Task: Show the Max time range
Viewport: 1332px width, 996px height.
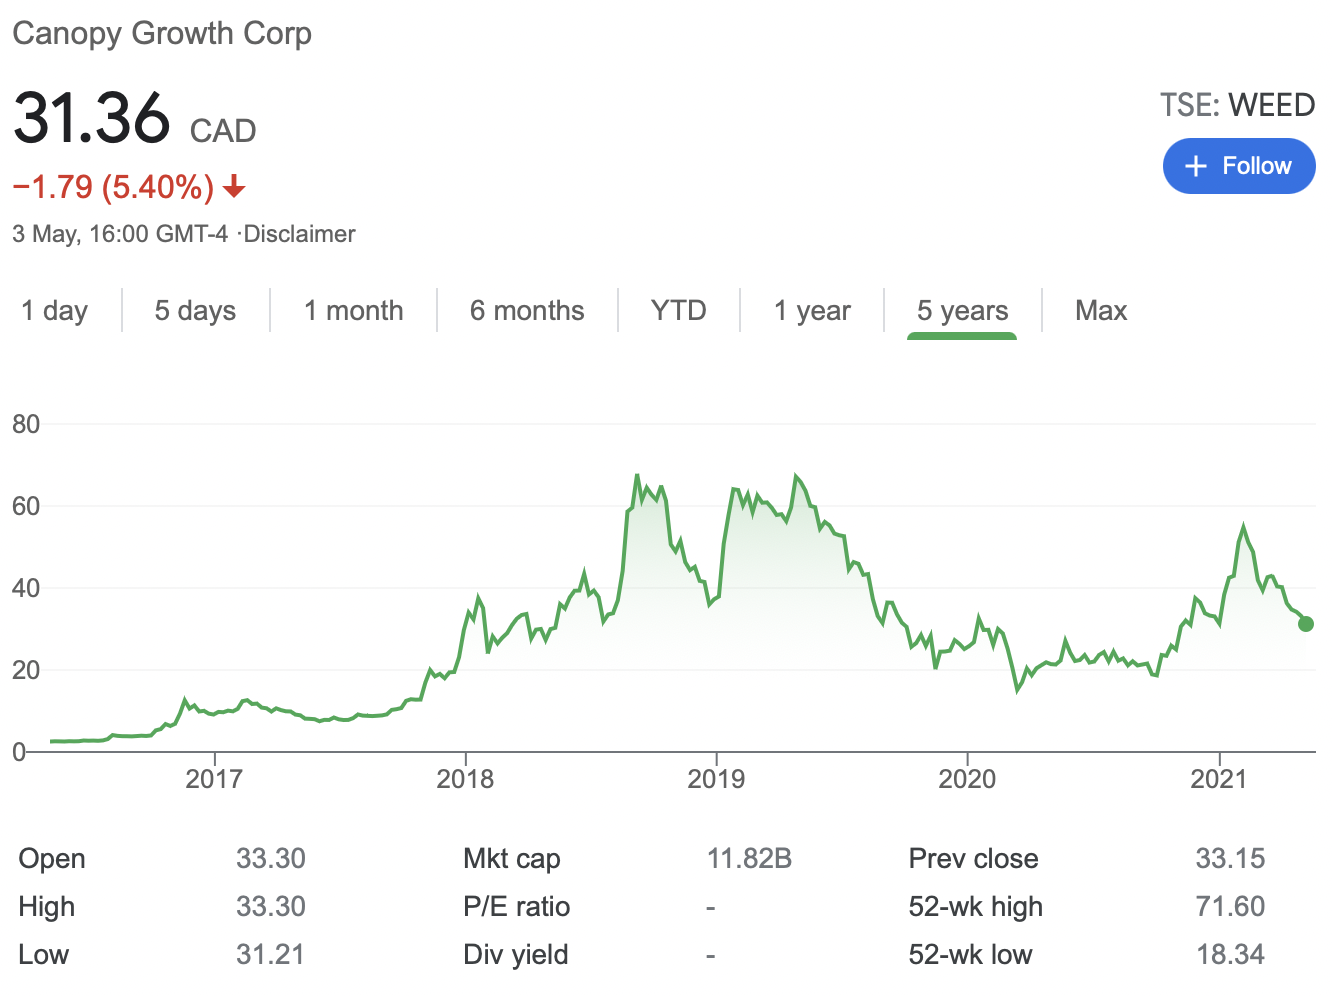Action: 1100,311
